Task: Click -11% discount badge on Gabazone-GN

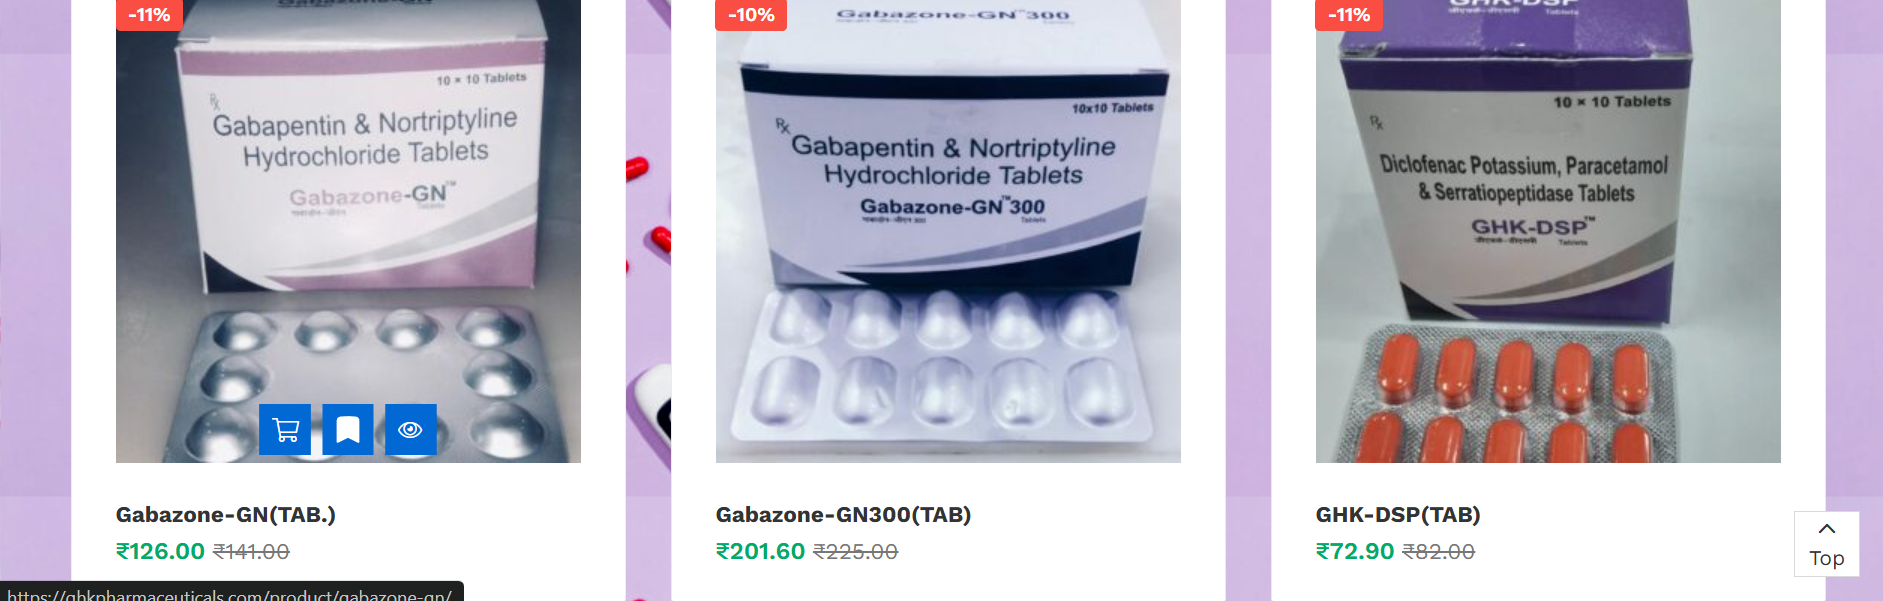Action: (x=150, y=15)
